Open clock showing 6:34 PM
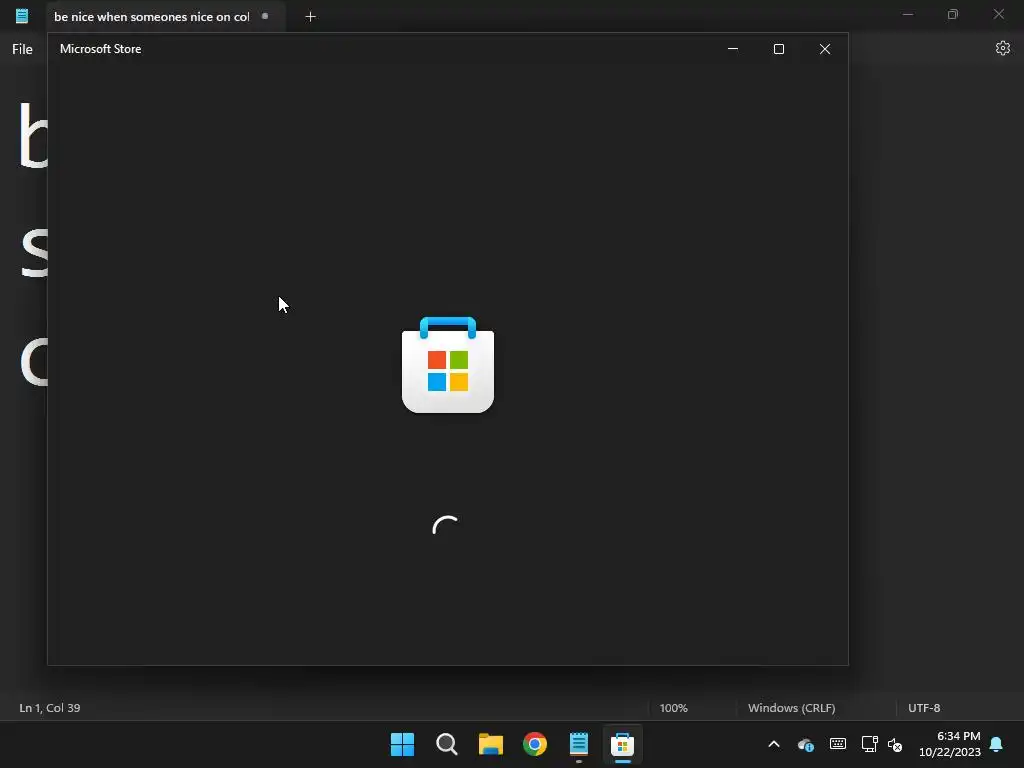 (950, 744)
